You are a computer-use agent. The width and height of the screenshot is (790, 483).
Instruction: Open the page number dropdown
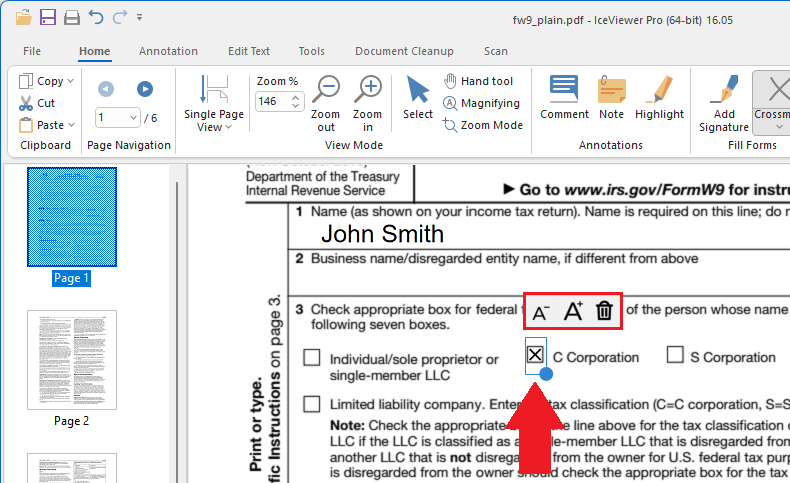click(133, 117)
